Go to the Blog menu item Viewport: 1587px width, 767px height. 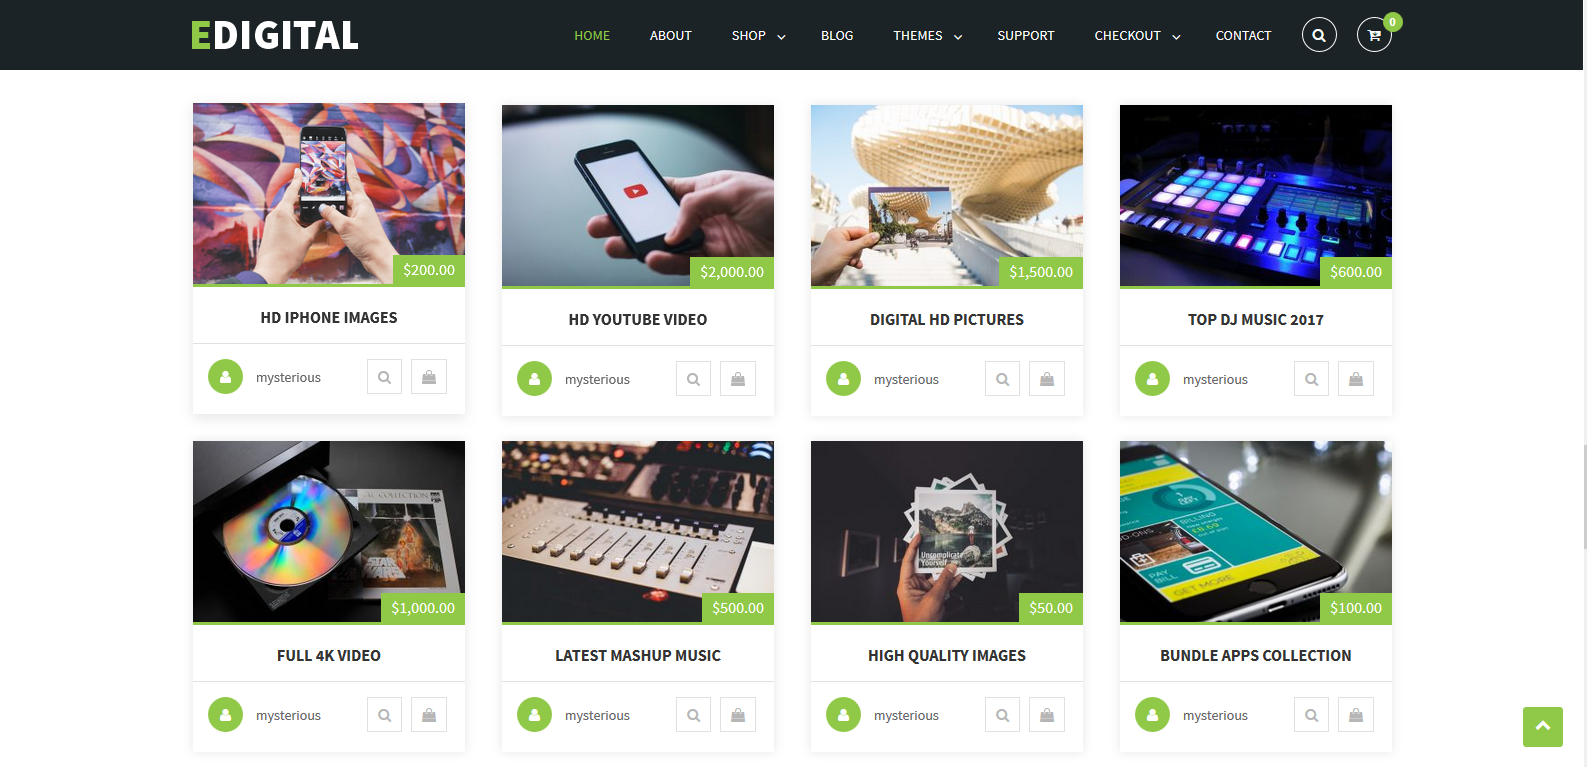(x=837, y=36)
